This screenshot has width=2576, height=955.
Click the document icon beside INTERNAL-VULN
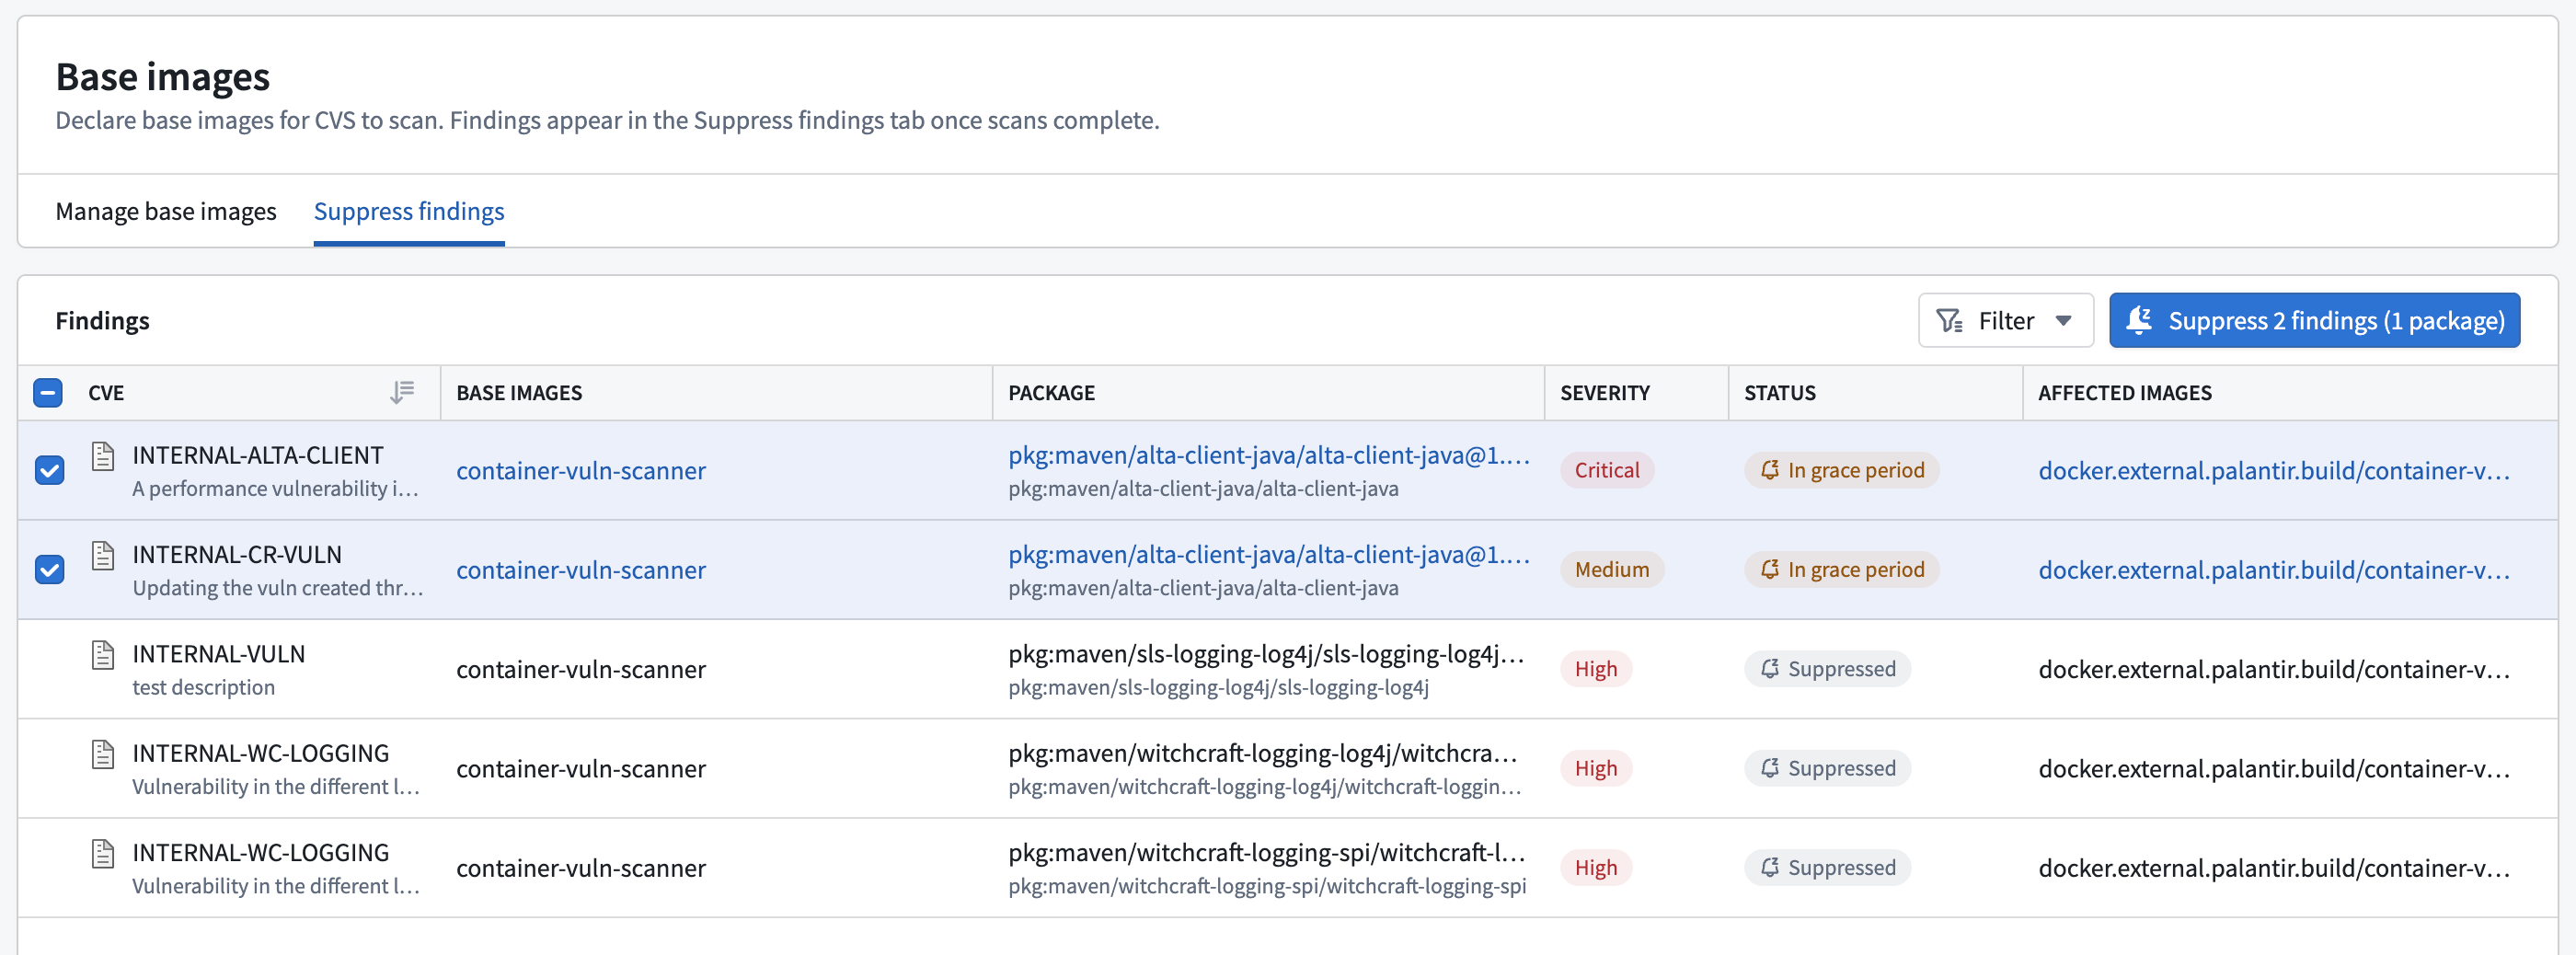[102, 655]
